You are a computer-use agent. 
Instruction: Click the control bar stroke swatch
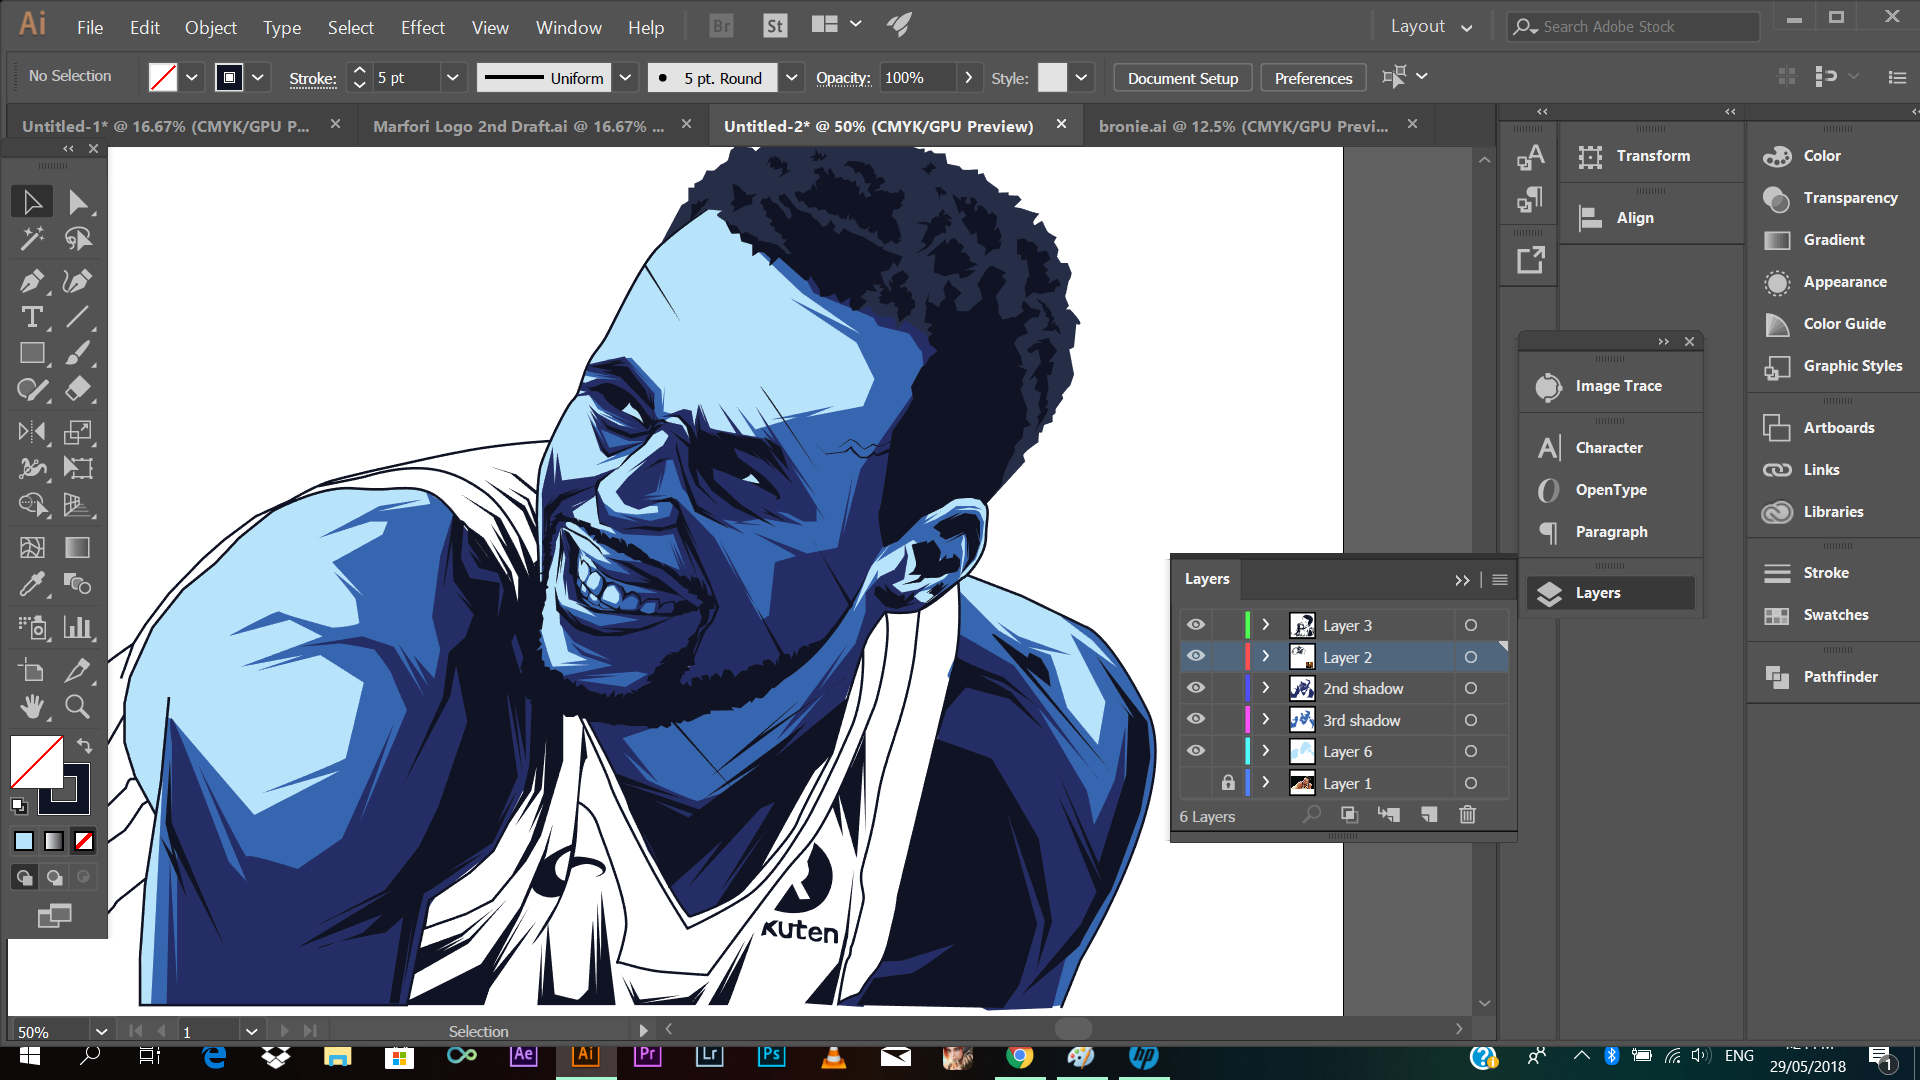pos(229,77)
